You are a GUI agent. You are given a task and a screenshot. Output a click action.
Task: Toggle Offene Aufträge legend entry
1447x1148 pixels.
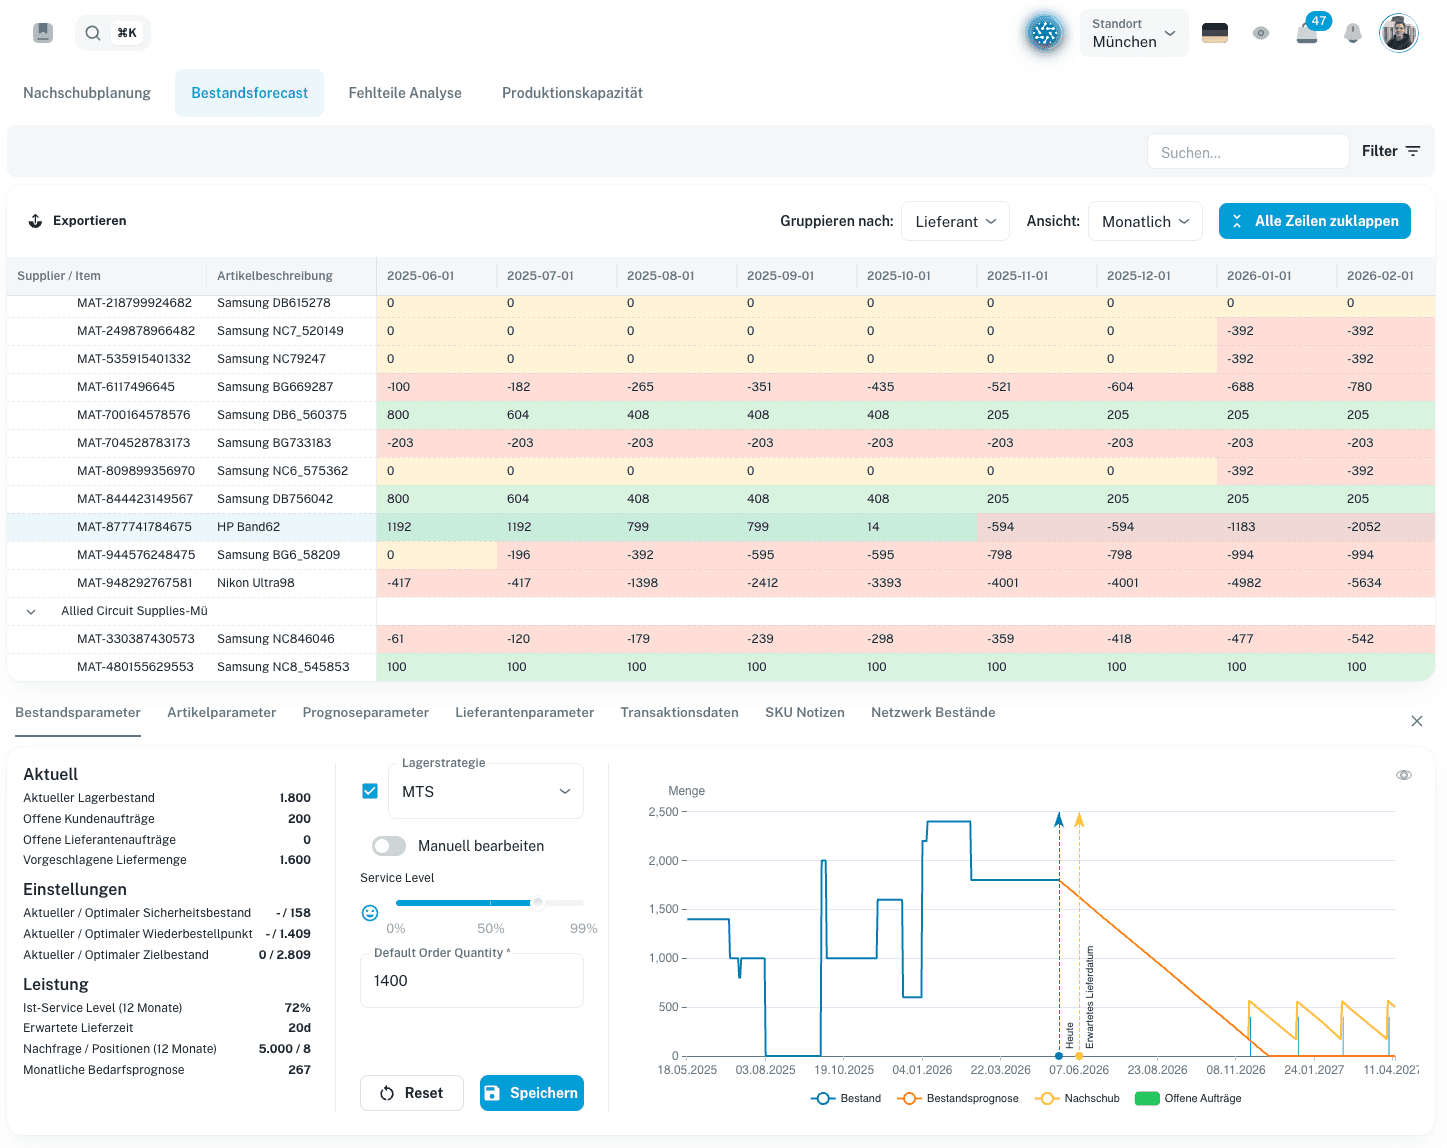[x=1188, y=1098]
